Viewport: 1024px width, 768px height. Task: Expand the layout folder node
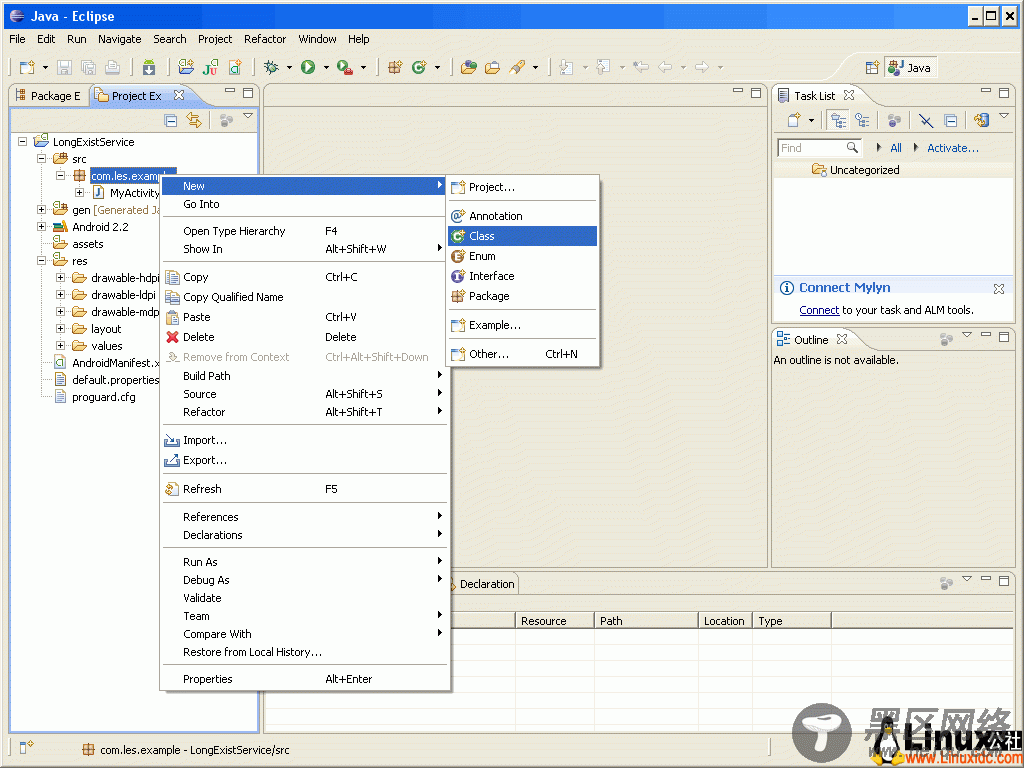[x=61, y=328]
